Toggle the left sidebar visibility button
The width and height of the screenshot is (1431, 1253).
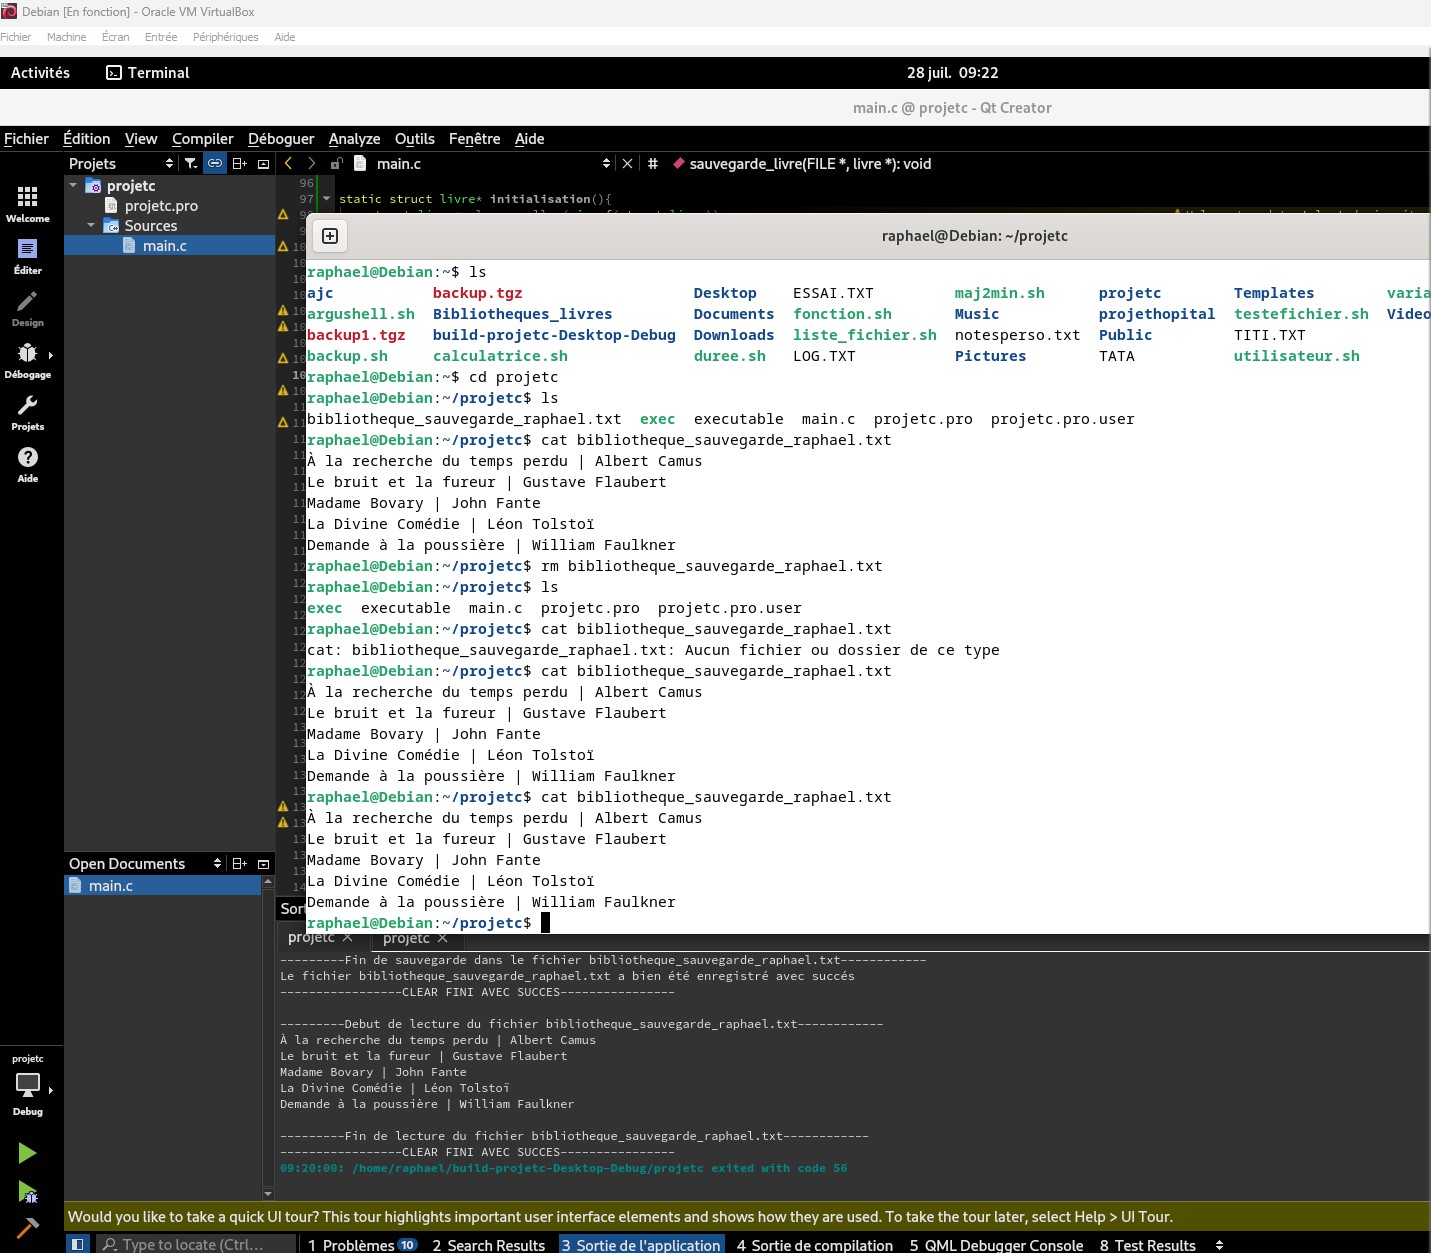[77, 1244]
